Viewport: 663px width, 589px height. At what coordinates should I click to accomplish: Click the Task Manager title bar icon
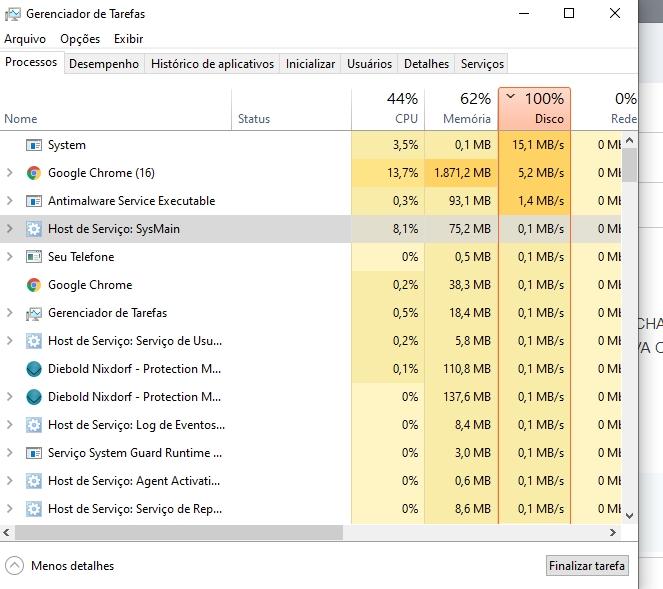tap(13, 14)
